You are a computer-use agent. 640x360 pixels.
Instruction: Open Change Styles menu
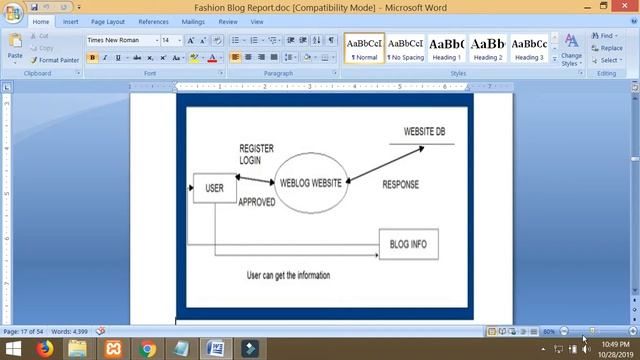coord(571,50)
